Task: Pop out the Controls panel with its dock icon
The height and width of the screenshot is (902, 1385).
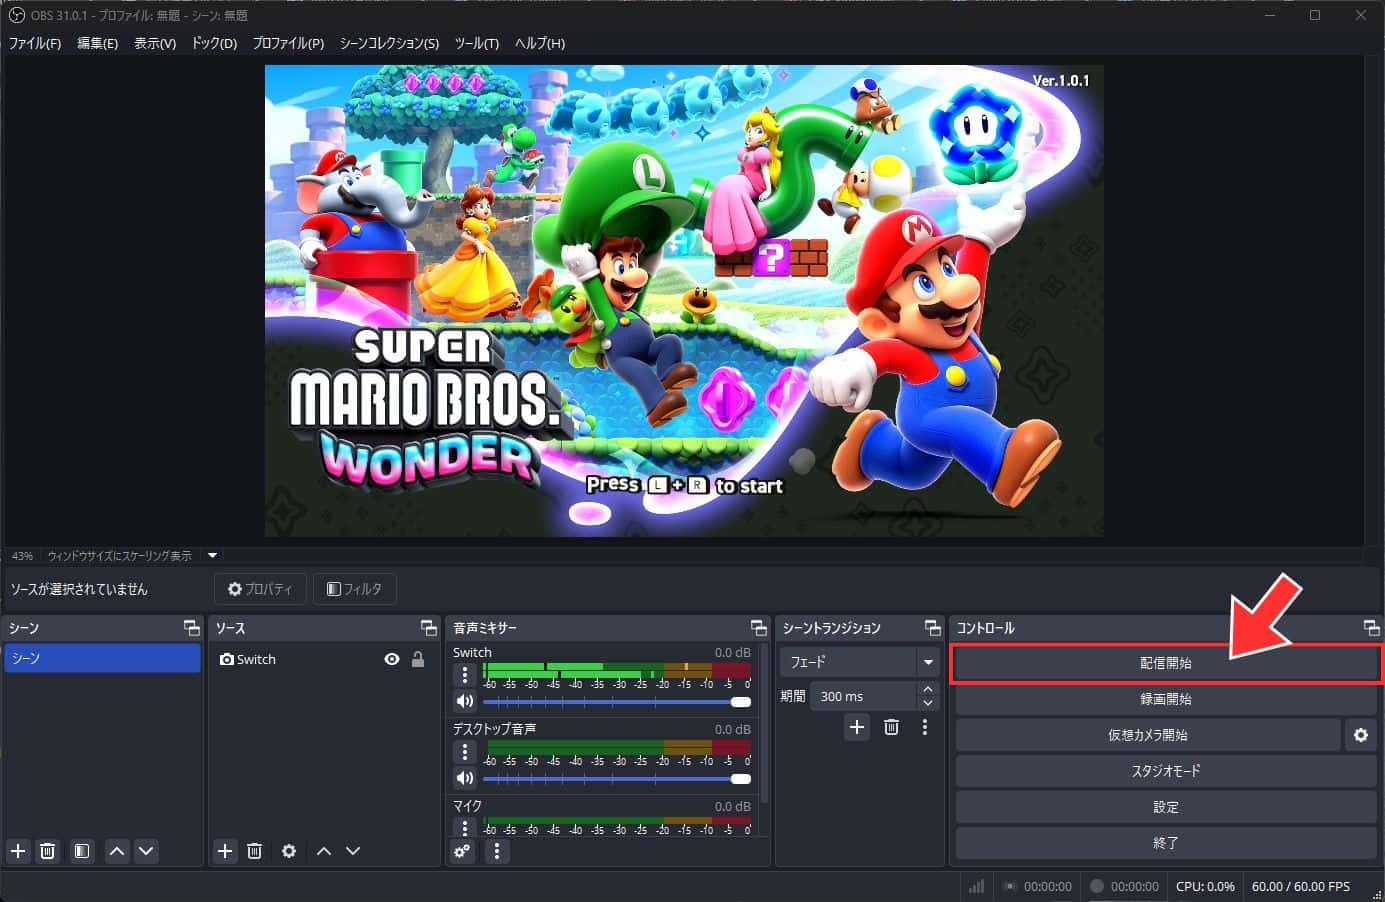Action: pos(1371,628)
